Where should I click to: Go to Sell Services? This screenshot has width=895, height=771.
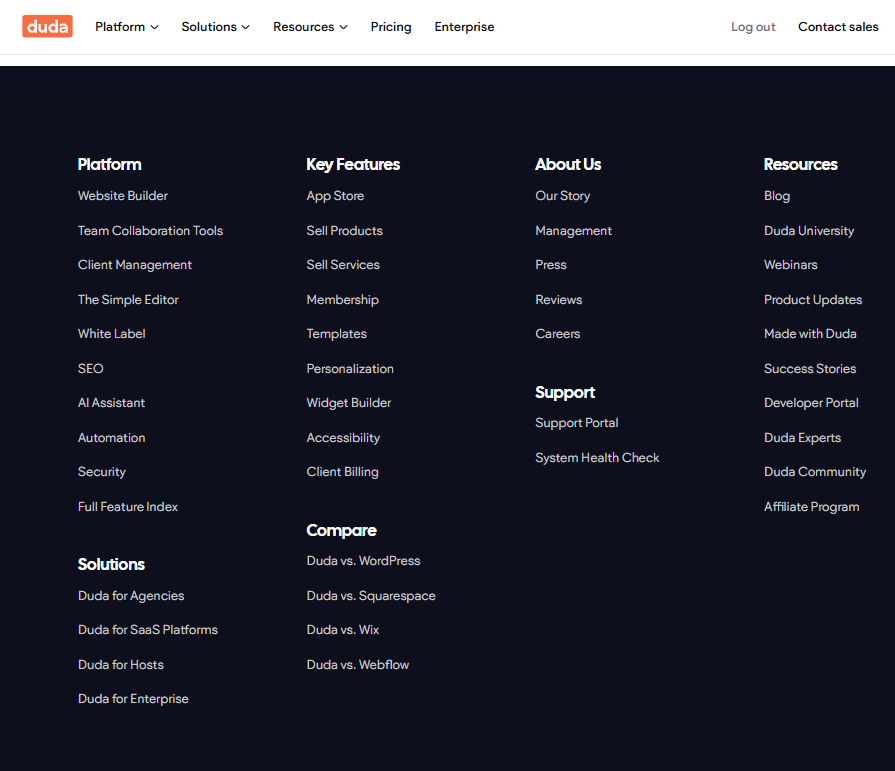pyautogui.click(x=342, y=265)
